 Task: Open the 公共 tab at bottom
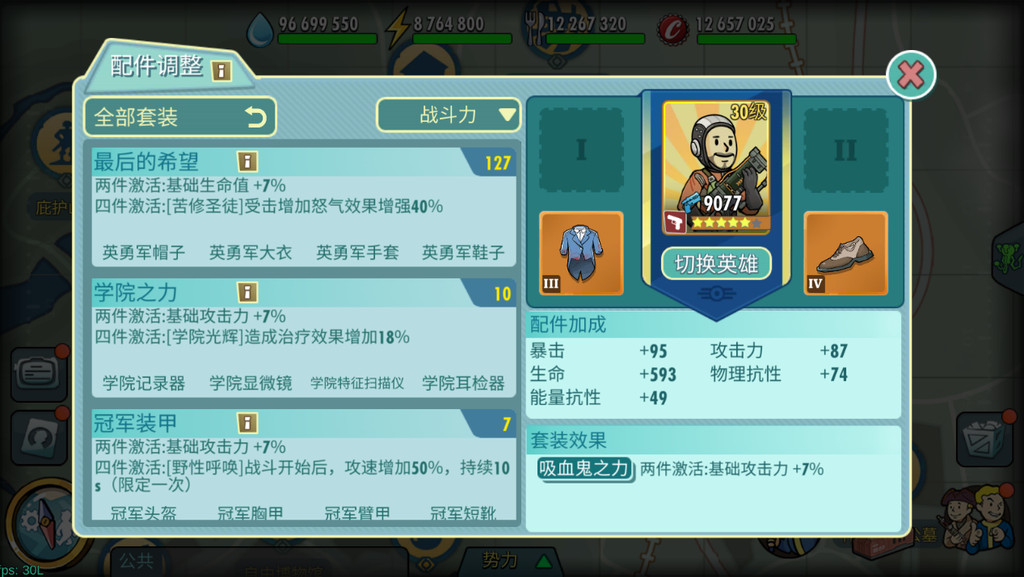point(137,561)
